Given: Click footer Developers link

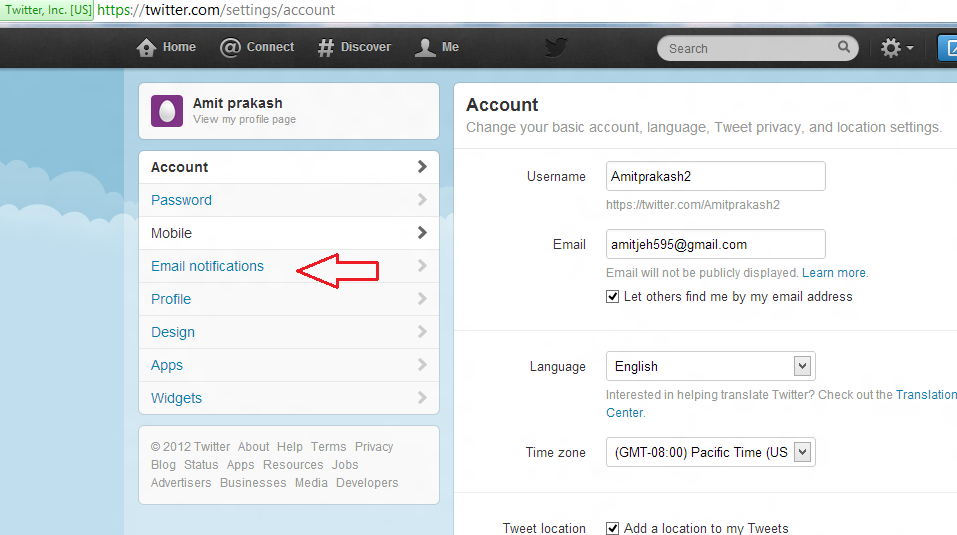Looking at the screenshot, I should [x=367, y=483].
